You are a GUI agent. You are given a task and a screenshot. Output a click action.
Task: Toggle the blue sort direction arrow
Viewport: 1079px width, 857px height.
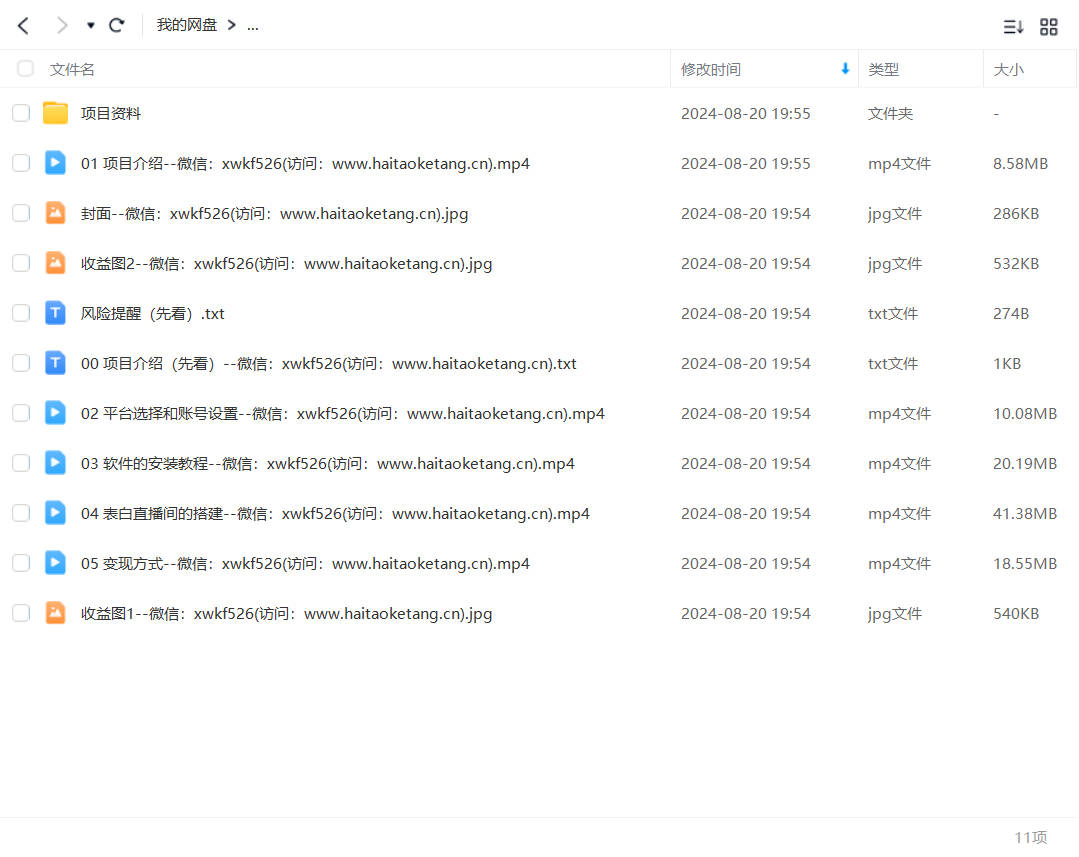845,69
